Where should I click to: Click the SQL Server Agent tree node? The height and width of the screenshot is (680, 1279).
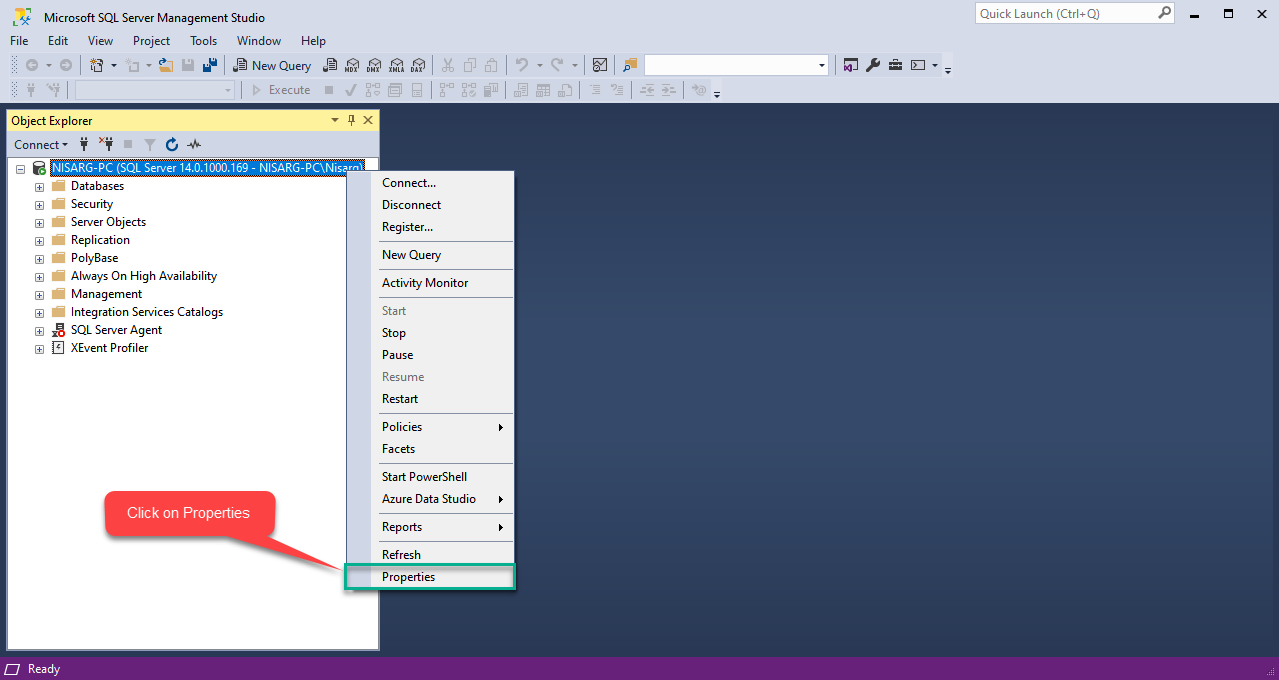click(116, 330)
